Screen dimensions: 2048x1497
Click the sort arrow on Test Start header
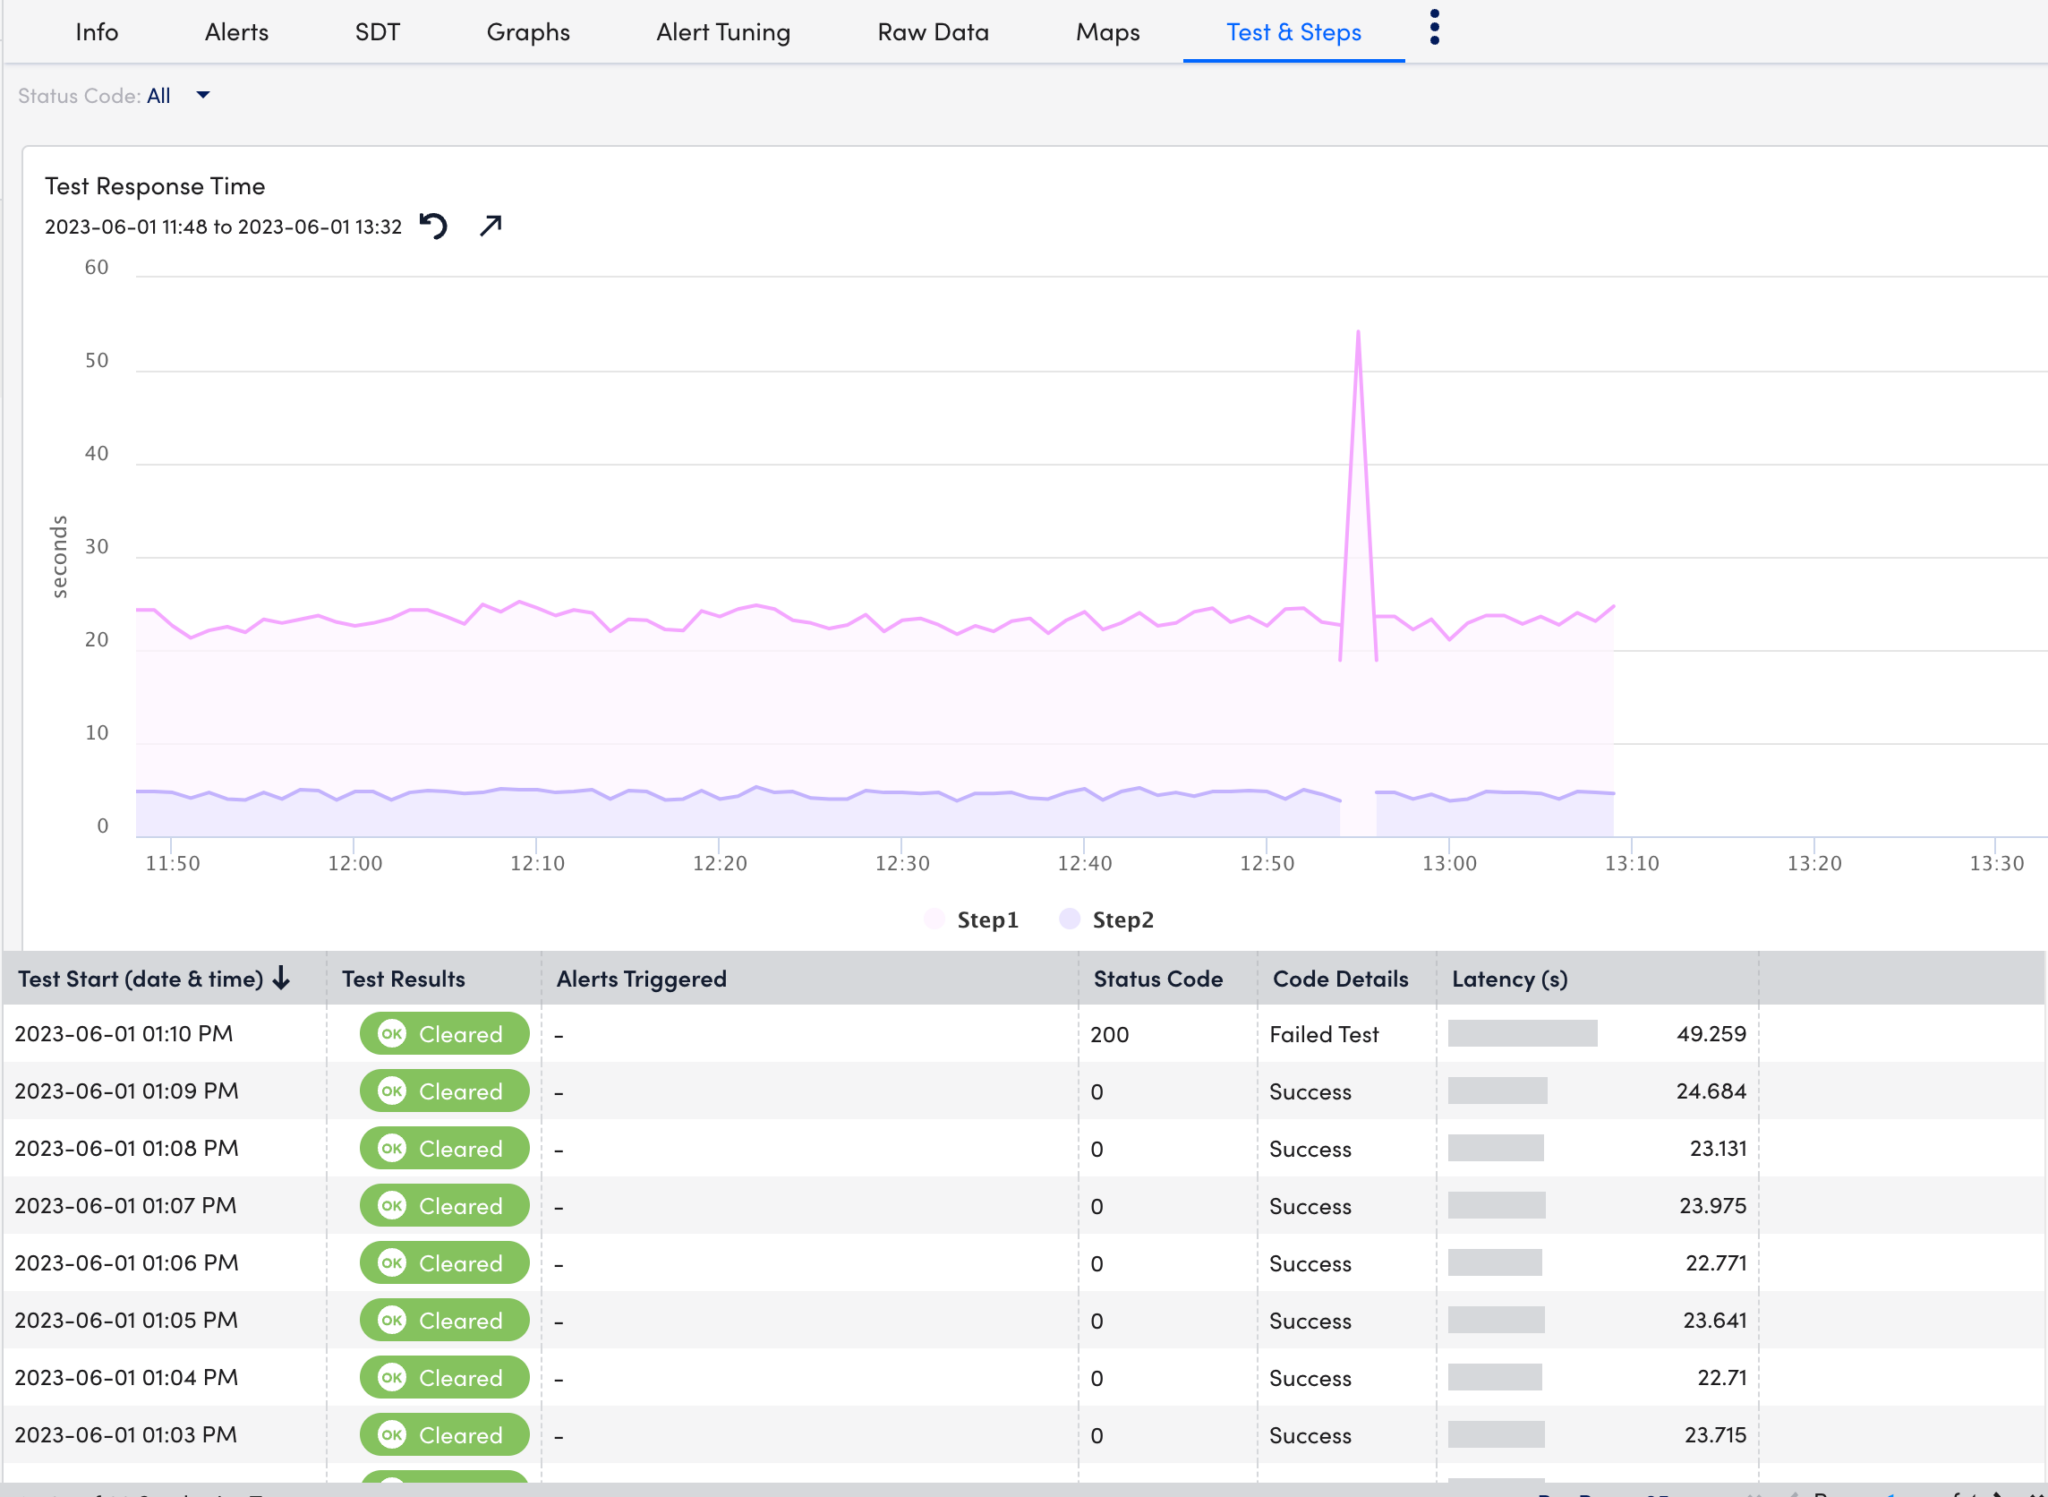click(x=283, y=978)
